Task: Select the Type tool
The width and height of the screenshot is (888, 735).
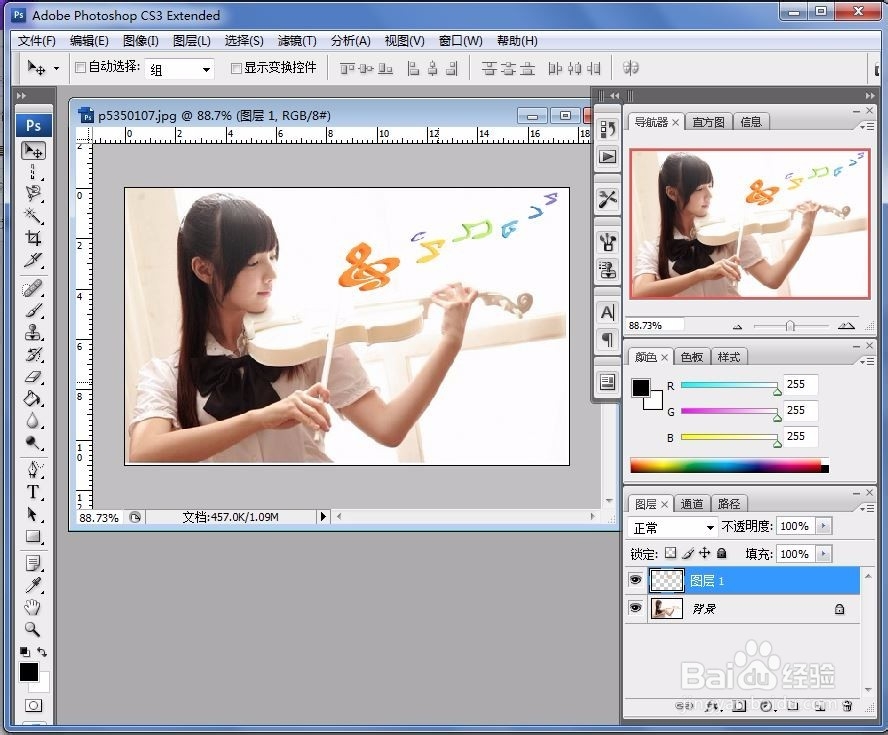Action: point(33,494)
